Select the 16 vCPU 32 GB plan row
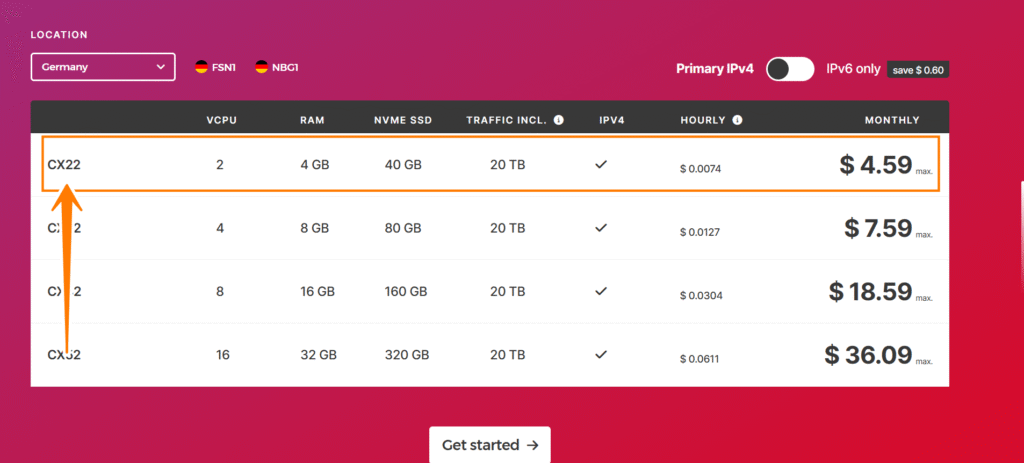This screenshot has width=1024, height=463. pyautogui.click(x=490, y=355)
